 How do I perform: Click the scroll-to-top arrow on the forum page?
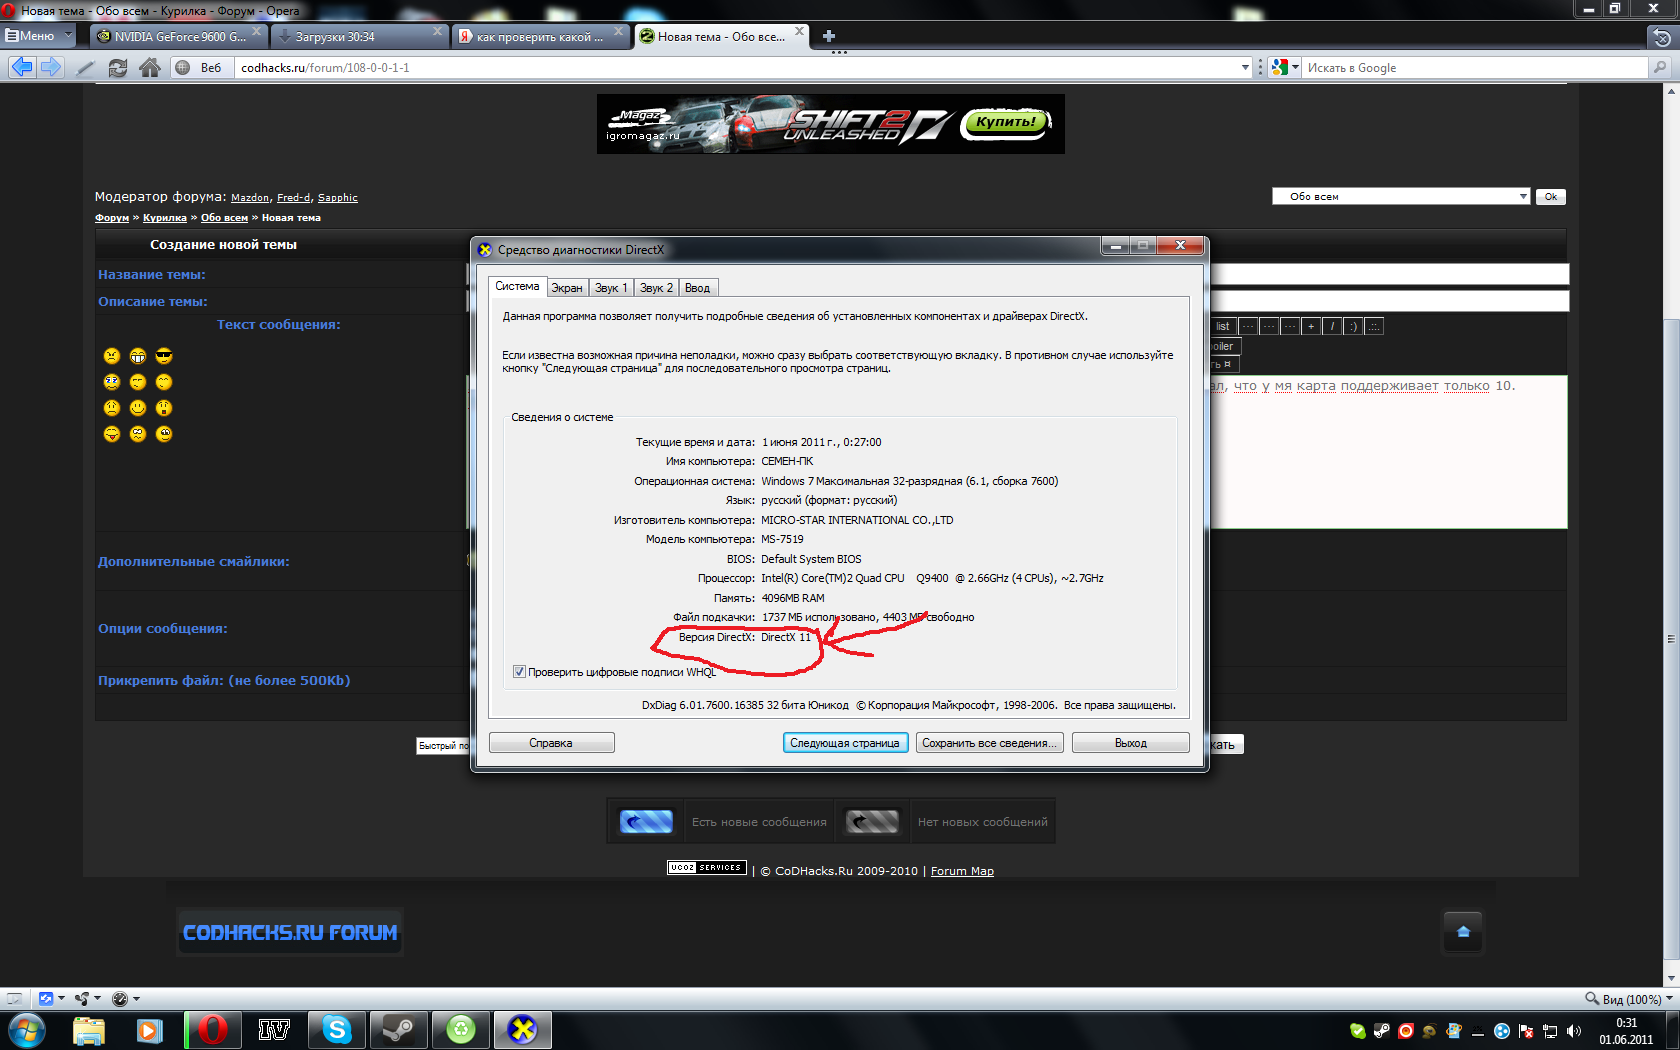1463,932
